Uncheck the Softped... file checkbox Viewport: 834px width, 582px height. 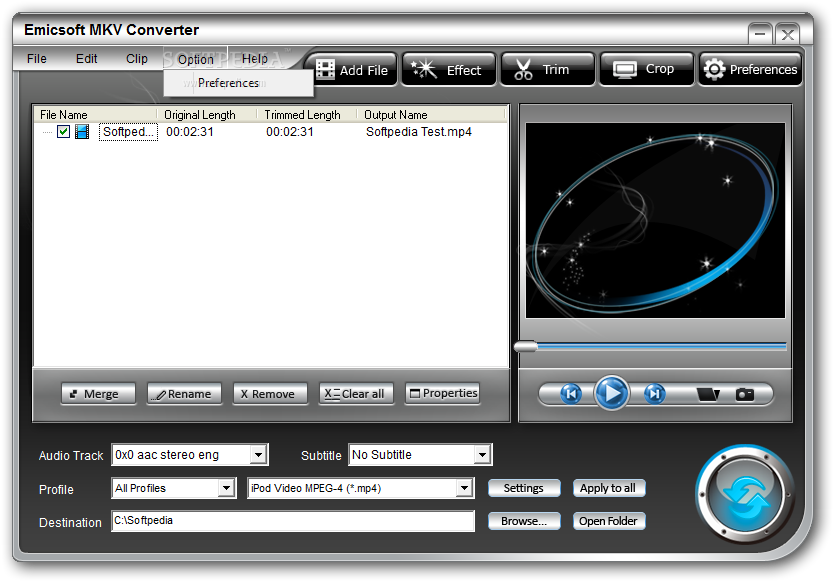pos(63,131)
